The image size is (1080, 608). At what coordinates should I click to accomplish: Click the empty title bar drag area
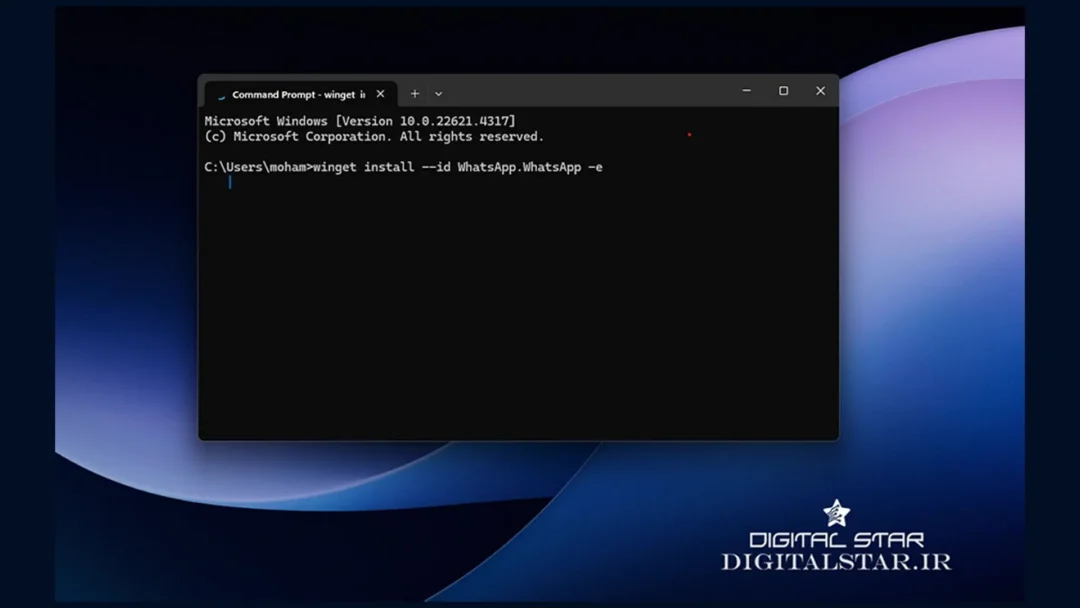click(590, 91)
